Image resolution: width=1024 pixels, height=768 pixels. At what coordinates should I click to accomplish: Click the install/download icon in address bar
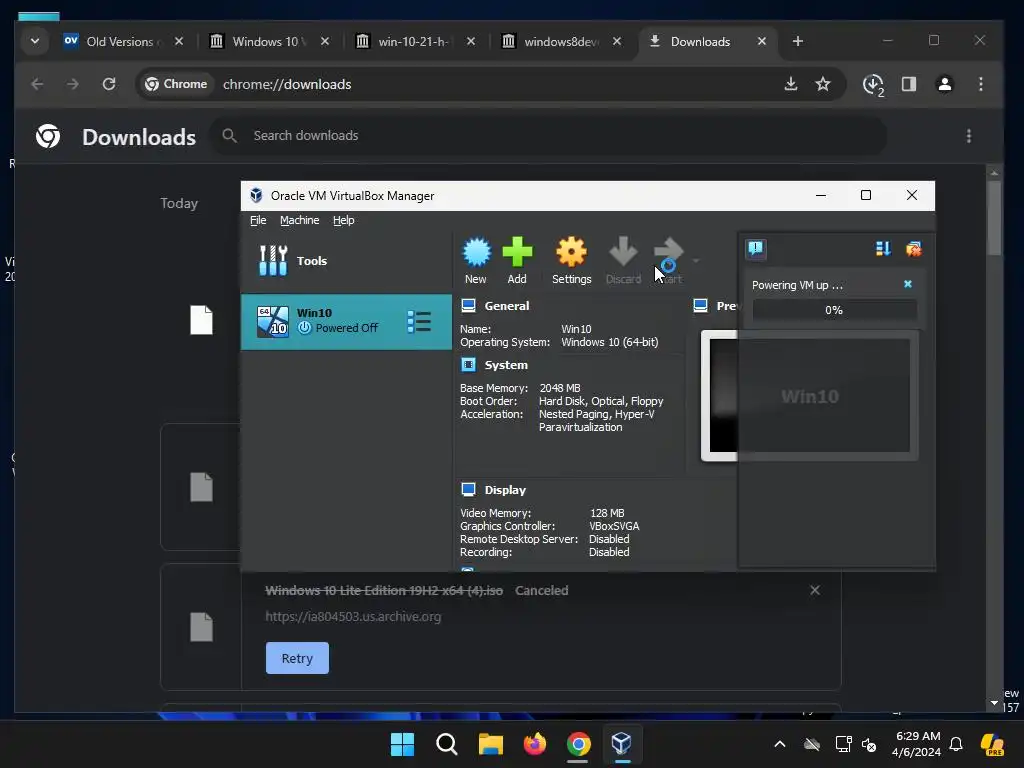point(791,84)
